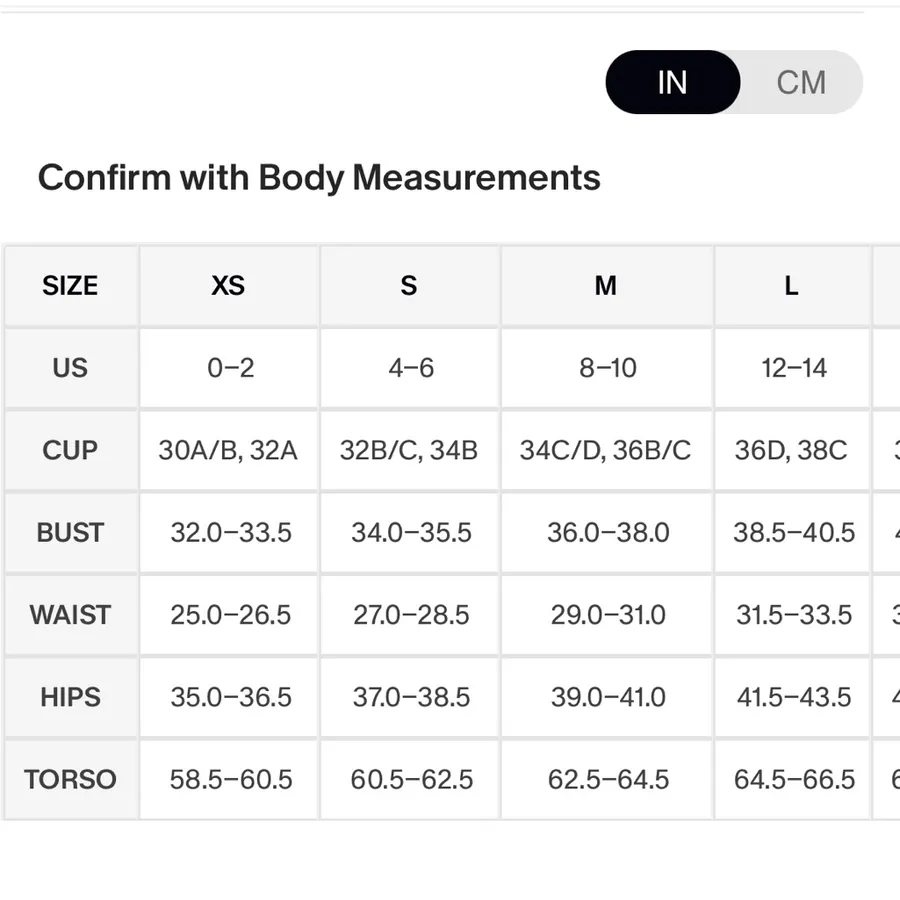The width and height of the screenshot is (900, 900).
Task: Click the 27.0–28.5 waist measurement cell
Action: 409,615
